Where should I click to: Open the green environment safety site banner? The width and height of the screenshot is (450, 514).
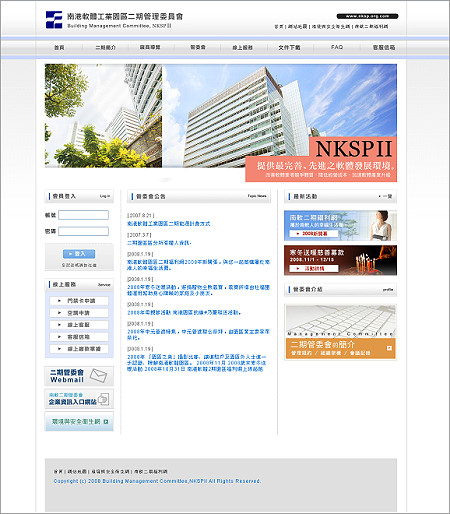pyautogui.click(x=79, y=421)
